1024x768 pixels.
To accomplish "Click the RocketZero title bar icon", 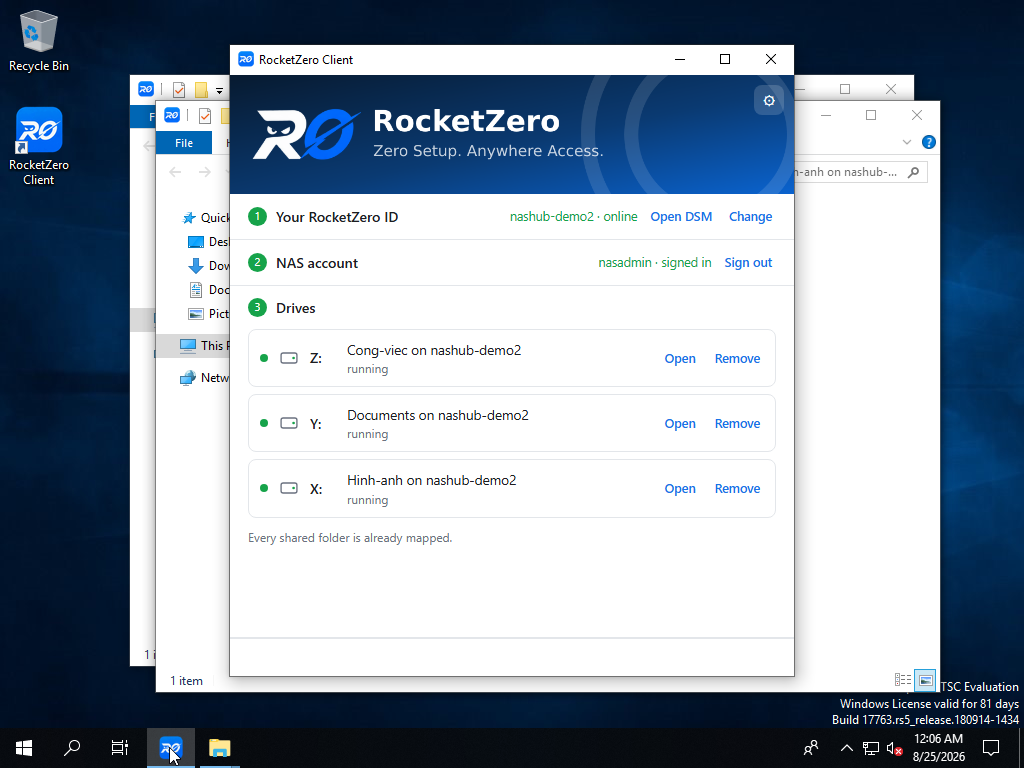I will click(246, 59).
